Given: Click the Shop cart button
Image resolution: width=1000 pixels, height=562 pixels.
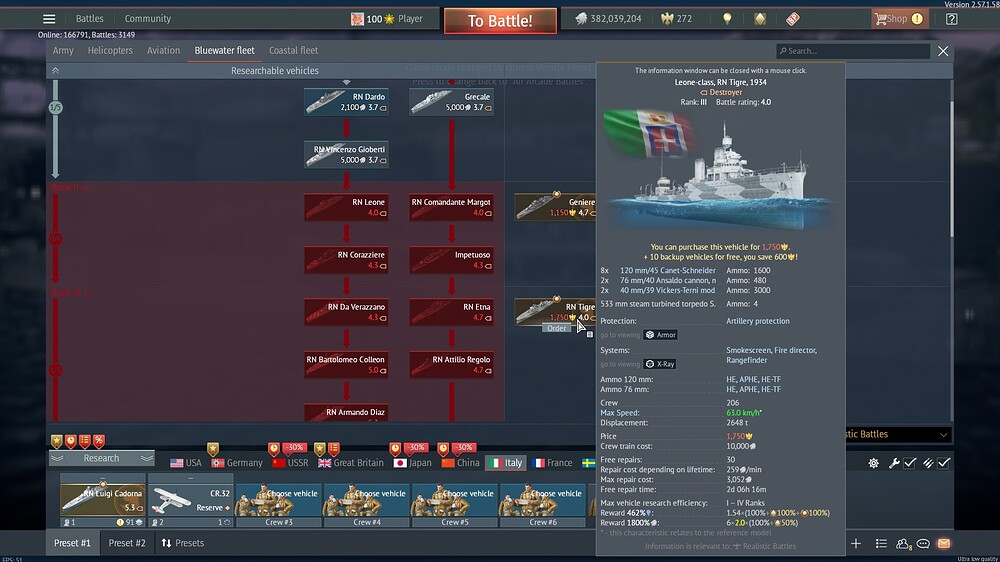Looking at the screenshot, I should coord(899,18).
